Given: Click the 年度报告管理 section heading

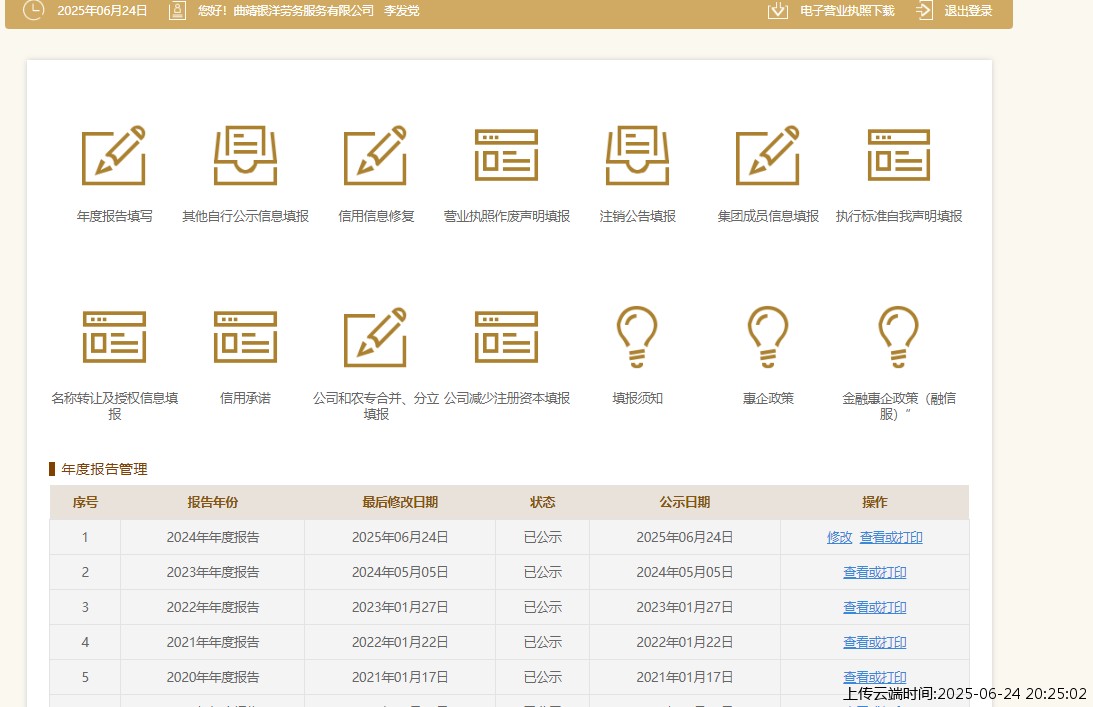Looking at the screenshot, I should coord(105,469).
